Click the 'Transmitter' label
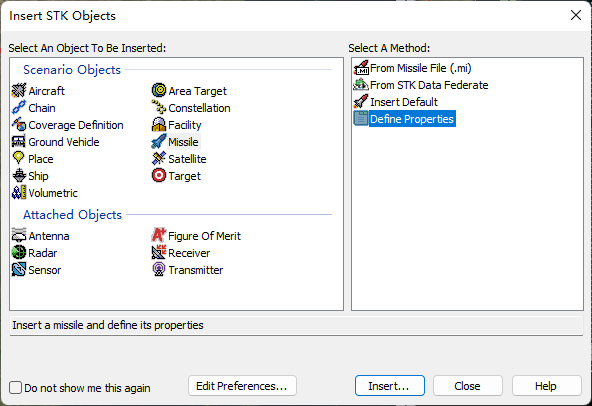The image size is (592, 406). coord(196,270)
